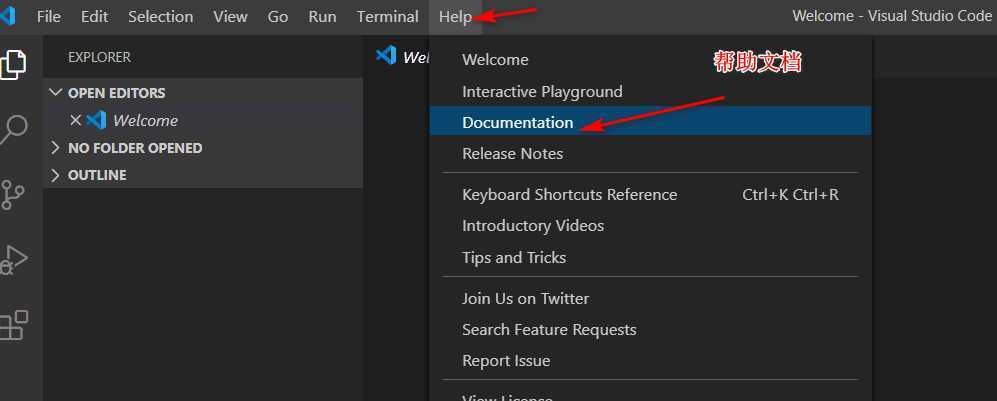Open the File menu
This screenshot has width=997, height=401.
point(49,17)
